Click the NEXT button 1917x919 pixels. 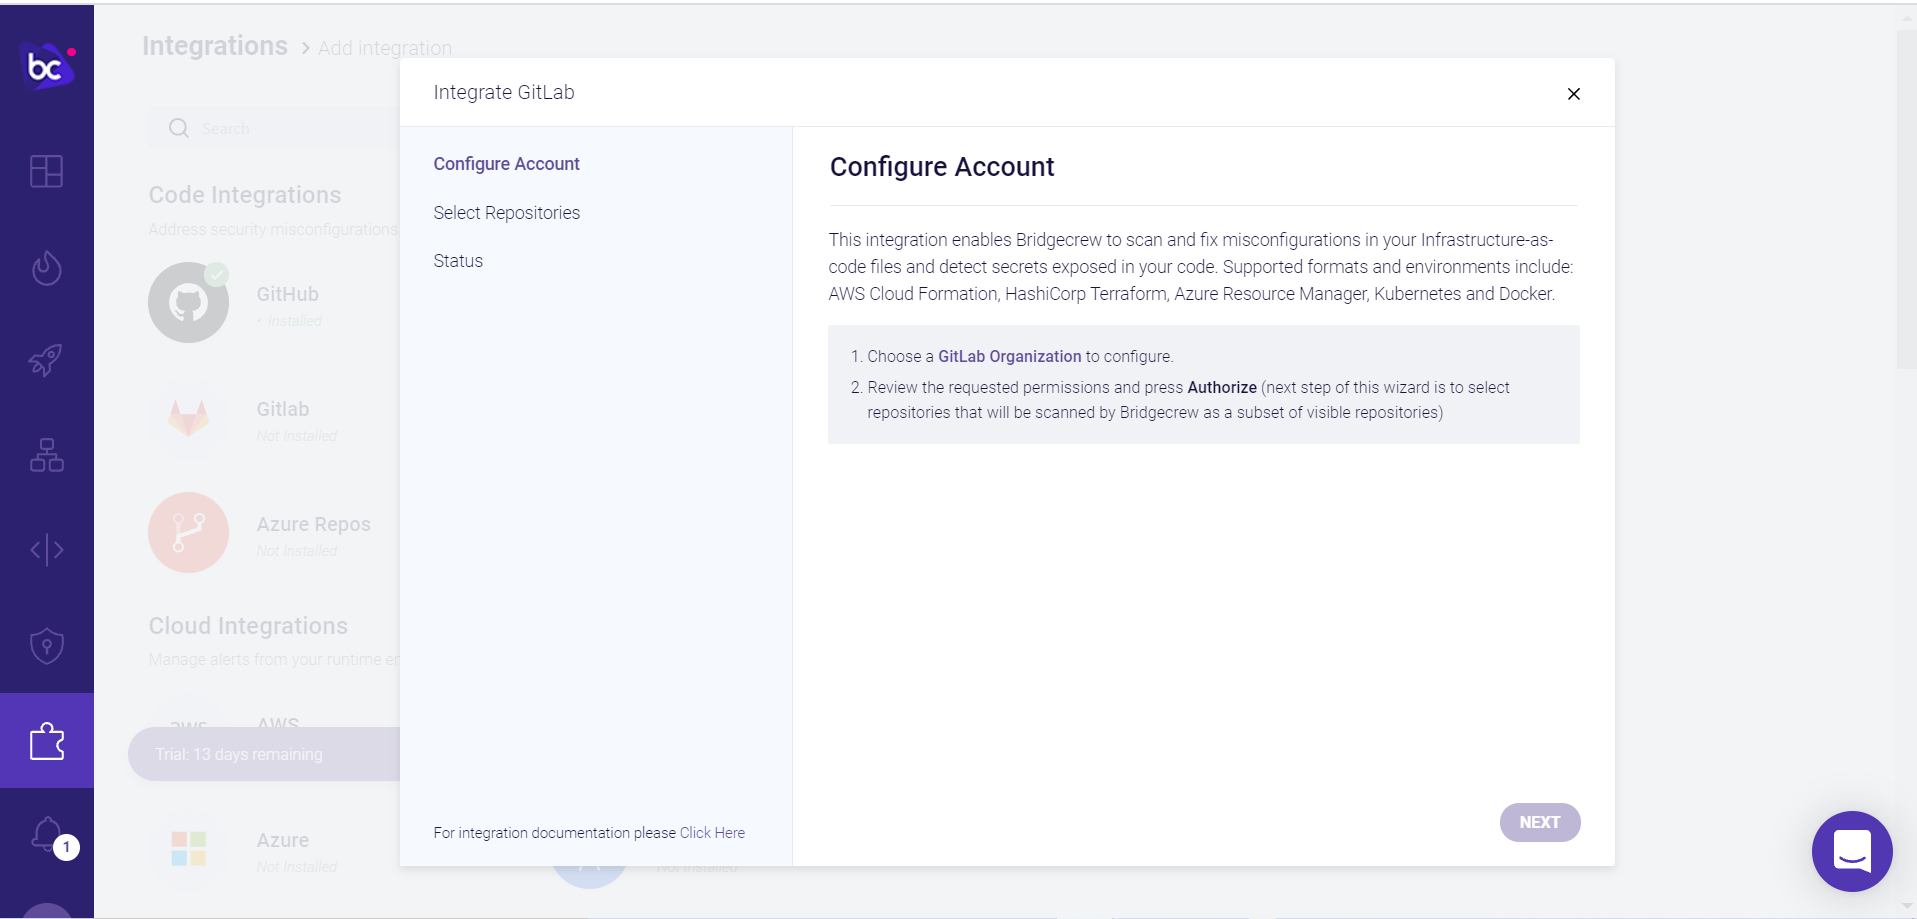[x=1540, y=822]
